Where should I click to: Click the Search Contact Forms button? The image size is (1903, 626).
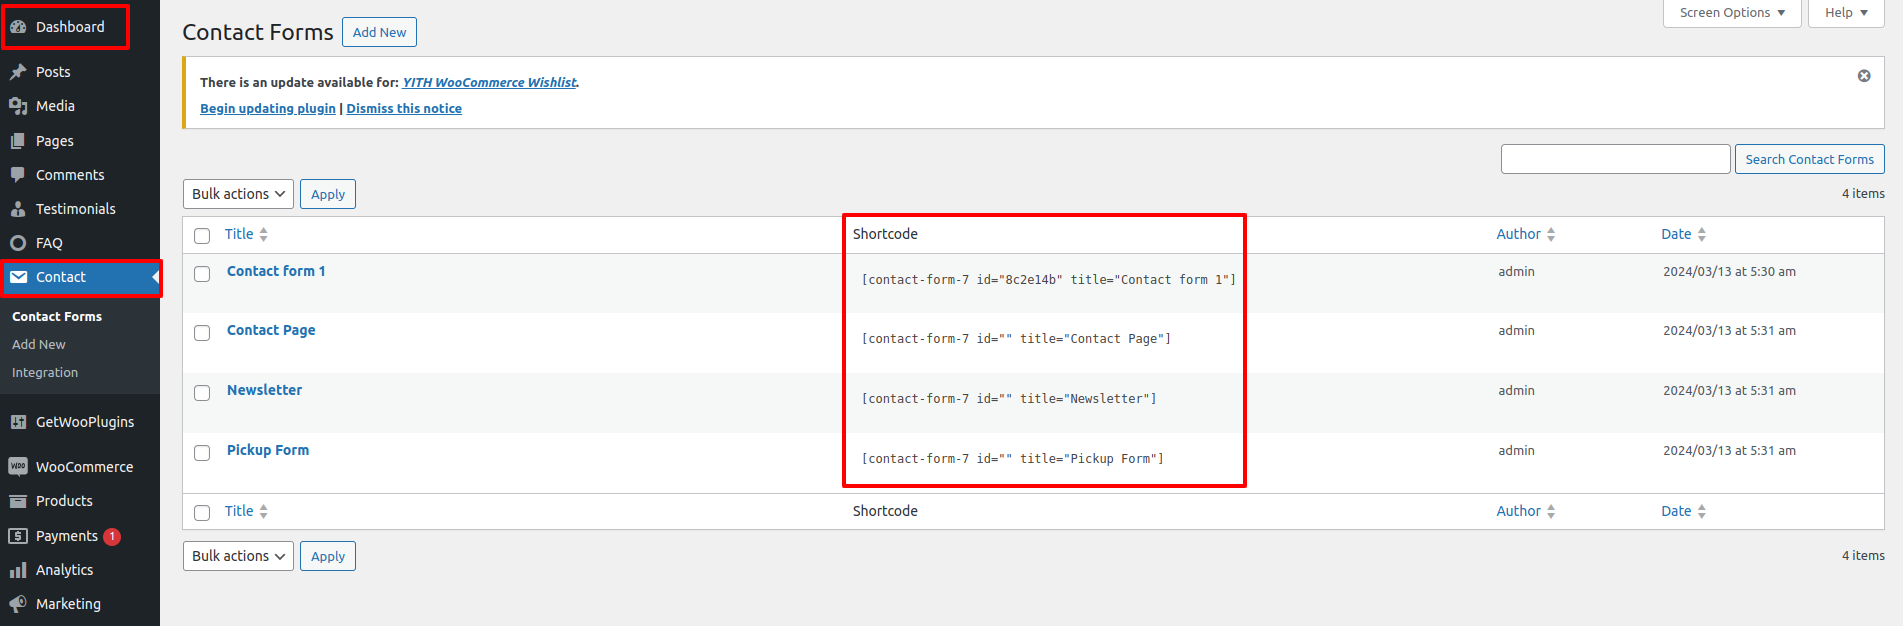tap(1809, 159)
